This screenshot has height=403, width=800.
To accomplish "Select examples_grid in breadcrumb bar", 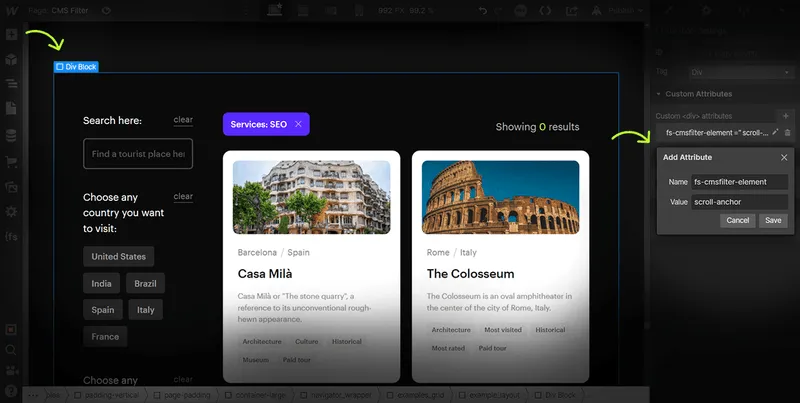I will click(415, 395).
